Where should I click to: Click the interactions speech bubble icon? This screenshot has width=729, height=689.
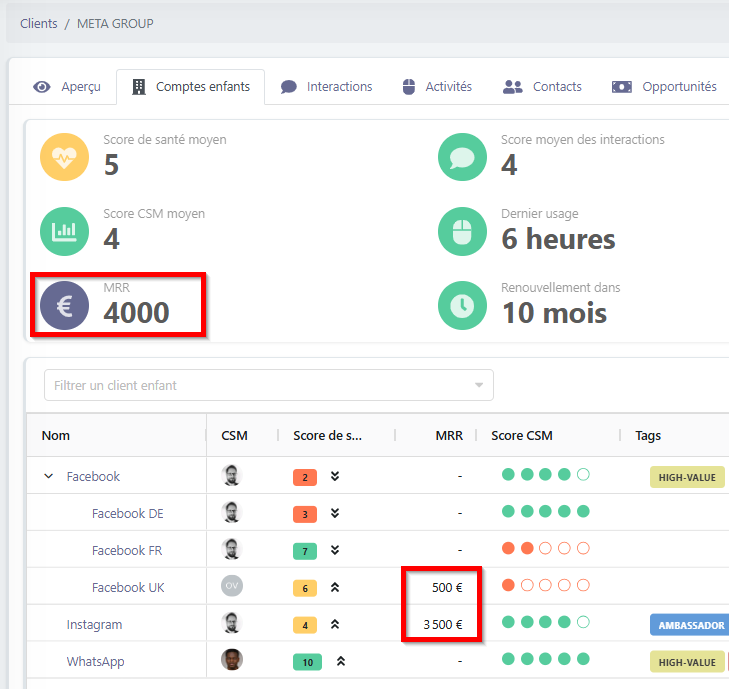[x=463, y=157]
